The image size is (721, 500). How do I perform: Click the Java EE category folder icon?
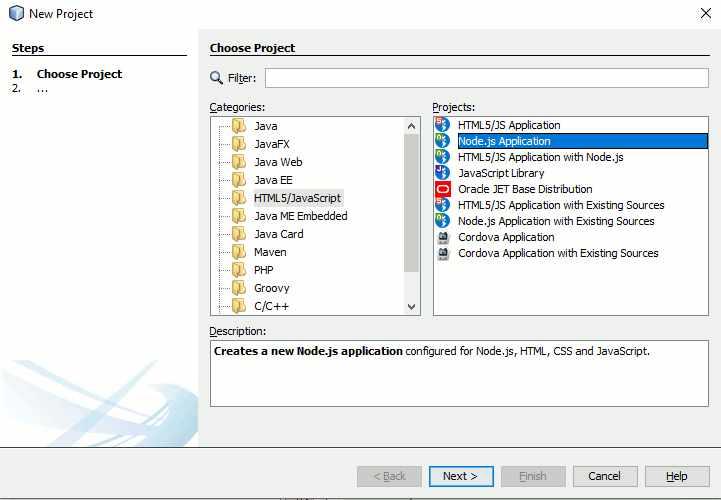coord(239,180)
